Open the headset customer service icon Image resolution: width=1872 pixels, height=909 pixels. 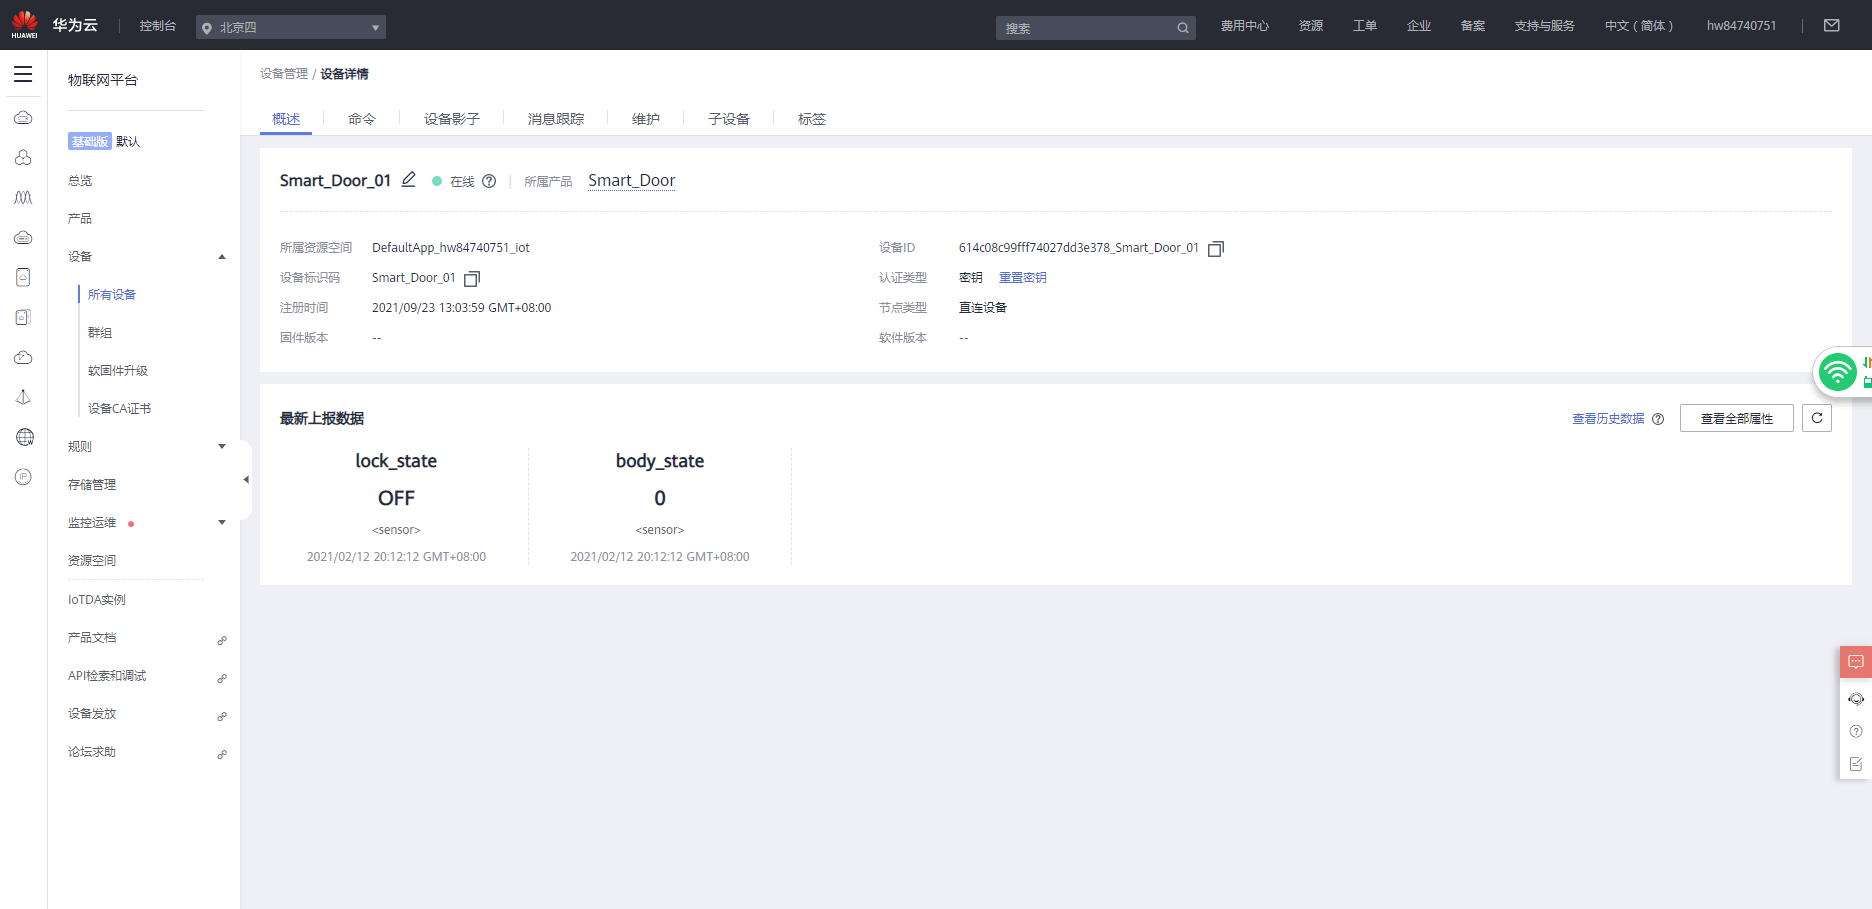pos(1856,699)
